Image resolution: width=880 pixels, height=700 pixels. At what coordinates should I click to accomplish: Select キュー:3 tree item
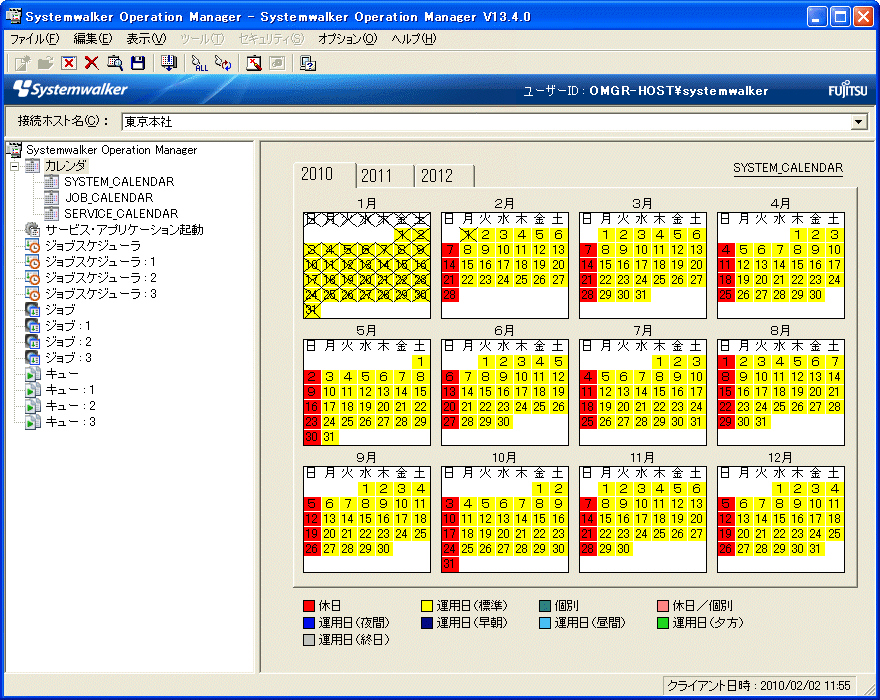click(70, 422)
